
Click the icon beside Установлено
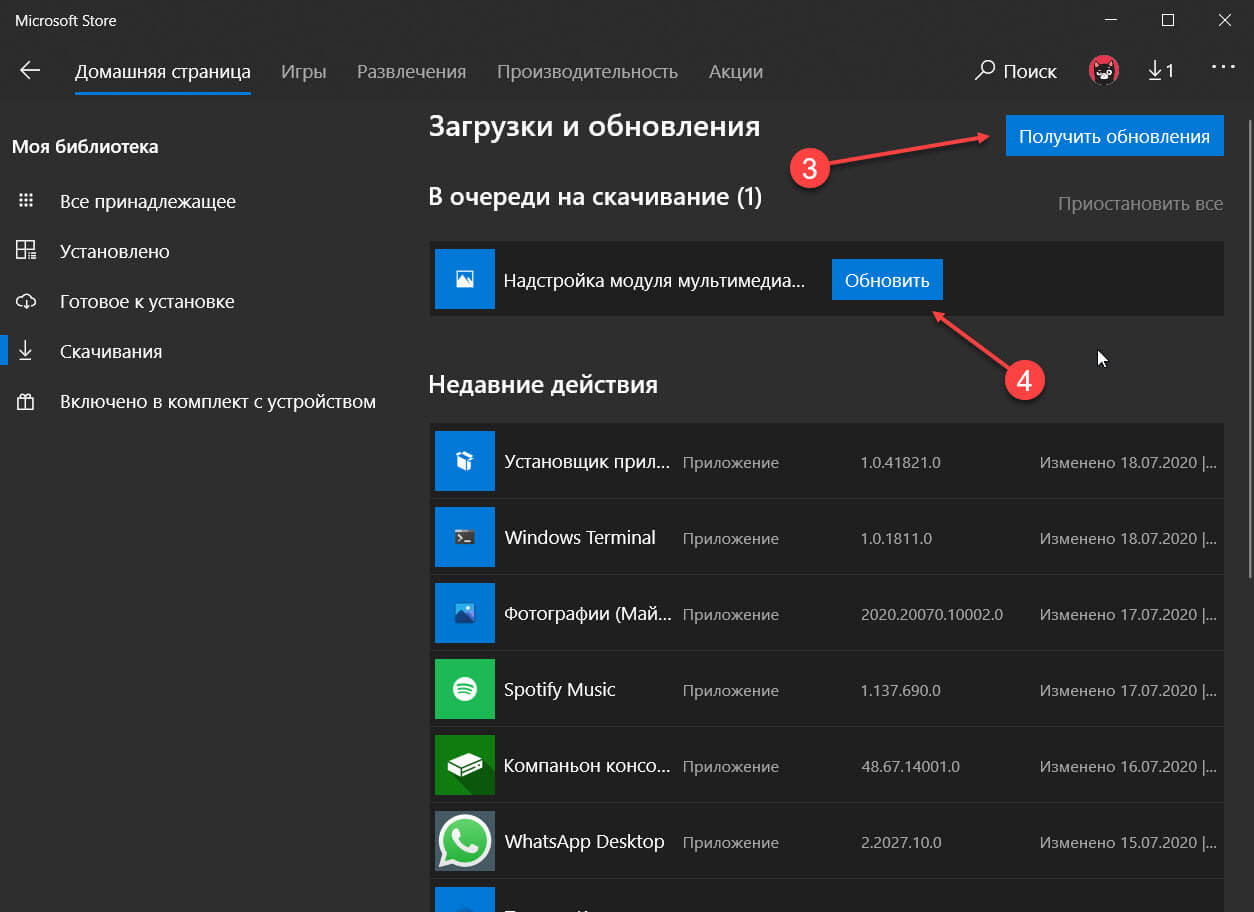[x=26, y=251]
